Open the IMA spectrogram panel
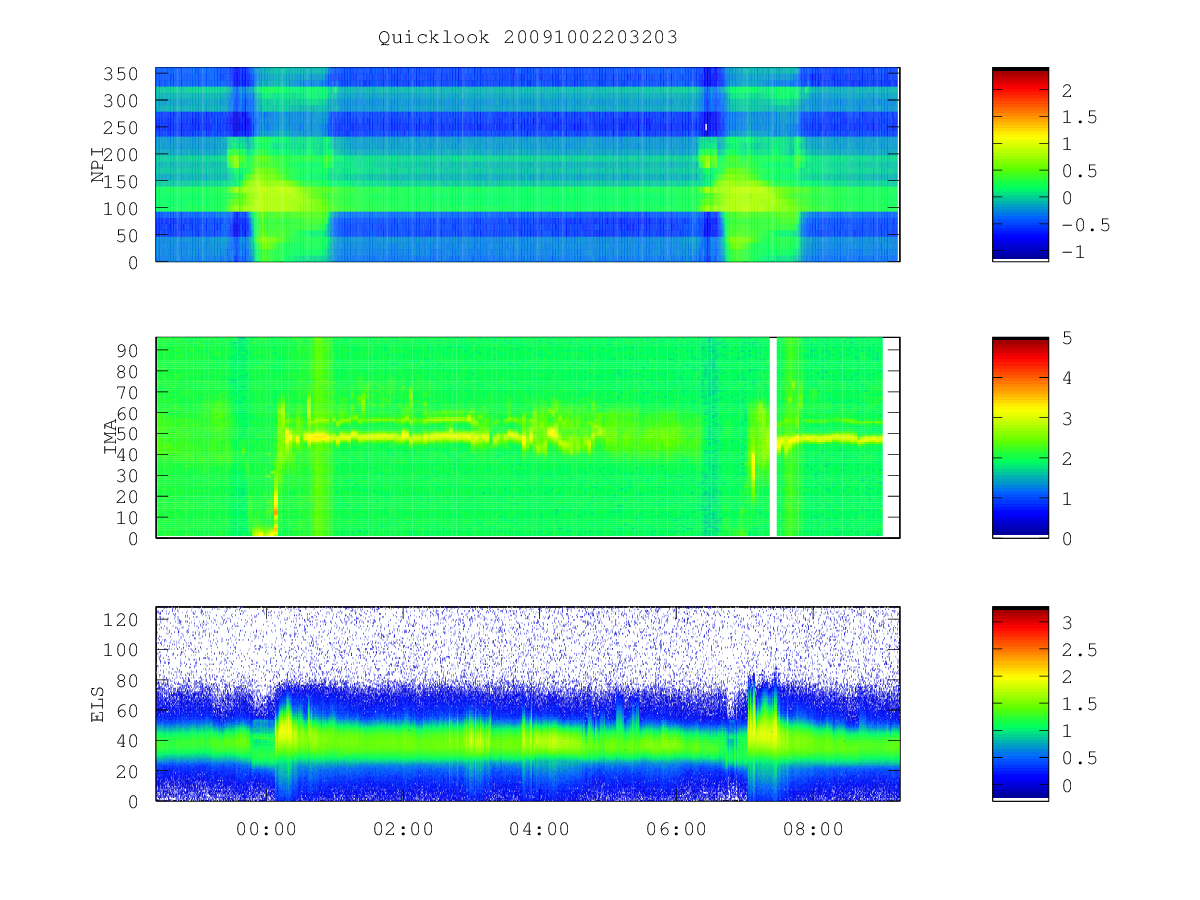The height and width of the screenshot is (900, 1200). pos(528,438)
